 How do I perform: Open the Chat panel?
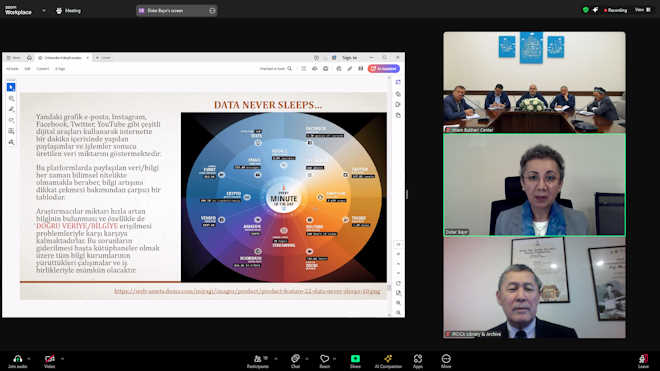coord(295,359)
